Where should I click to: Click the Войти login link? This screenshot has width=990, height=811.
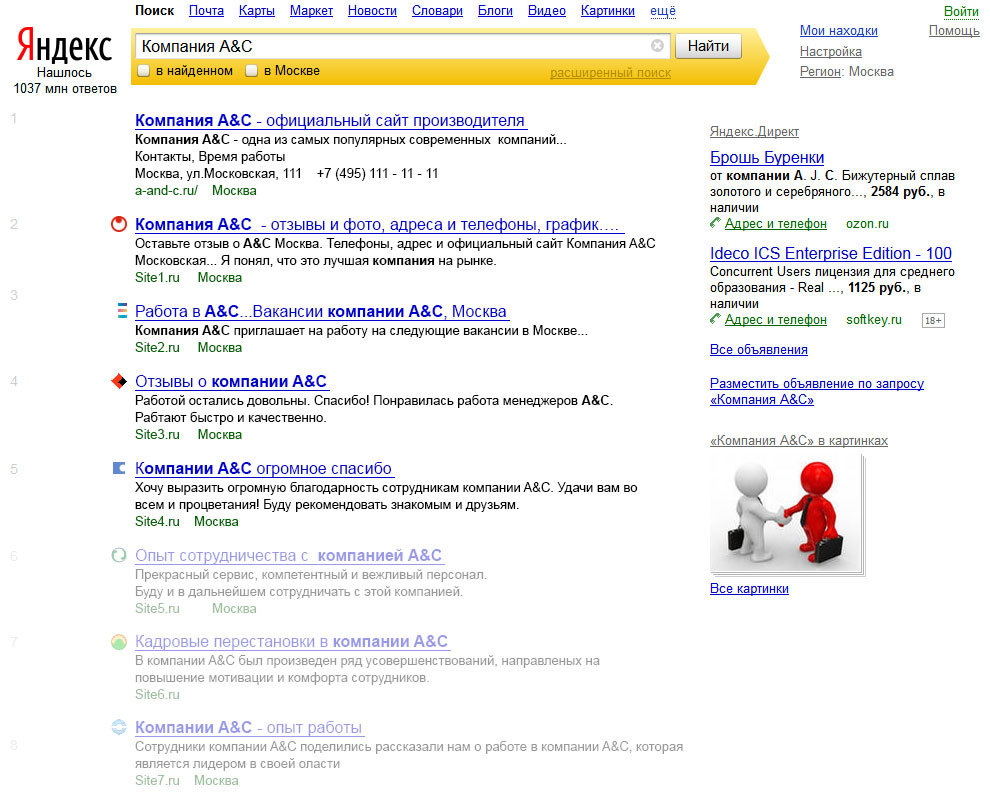click(961, 11)
